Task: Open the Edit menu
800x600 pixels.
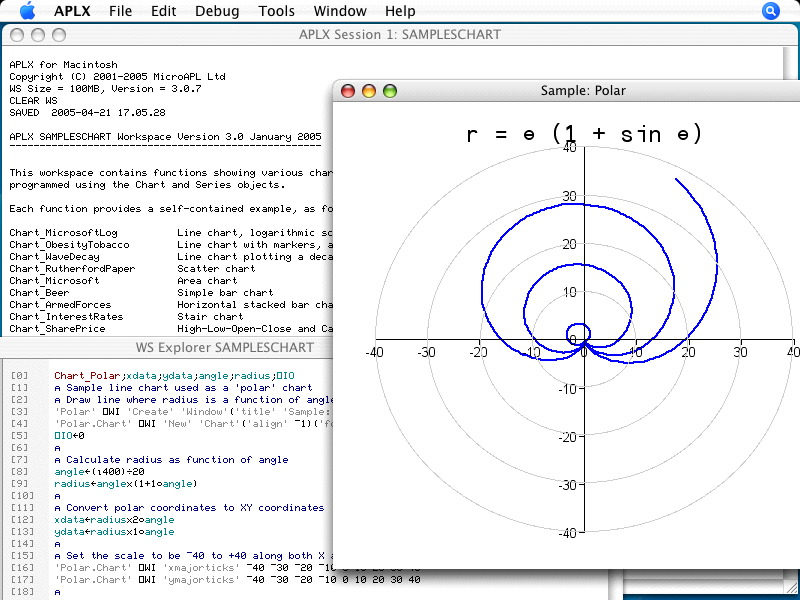Action: pyautogui.click(x=164, y=11)
